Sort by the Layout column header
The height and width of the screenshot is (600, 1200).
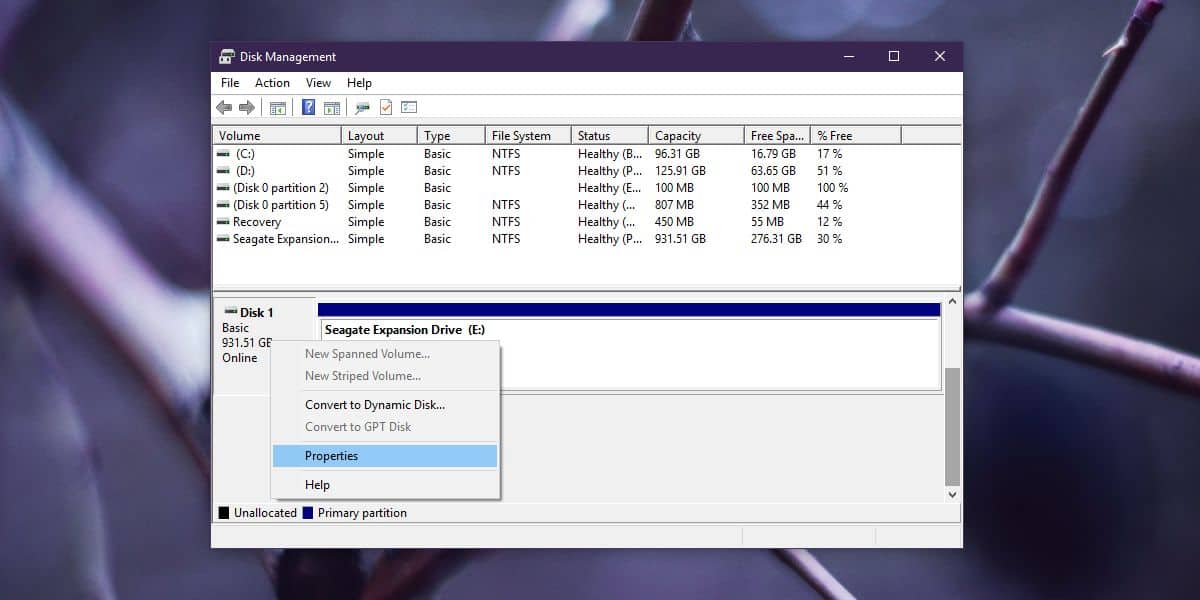[379, 135]
